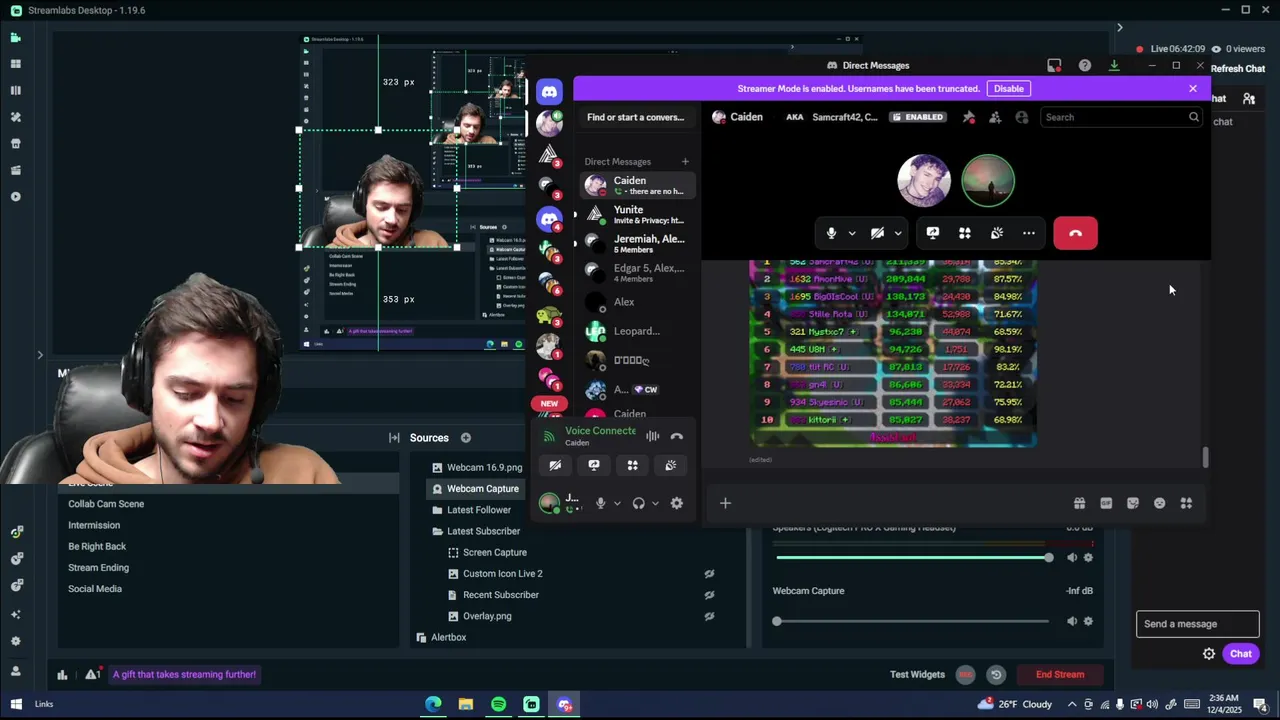Open output device arrow beside headphones
Viewport: 1280px width, 720px height.
point(655,503)
